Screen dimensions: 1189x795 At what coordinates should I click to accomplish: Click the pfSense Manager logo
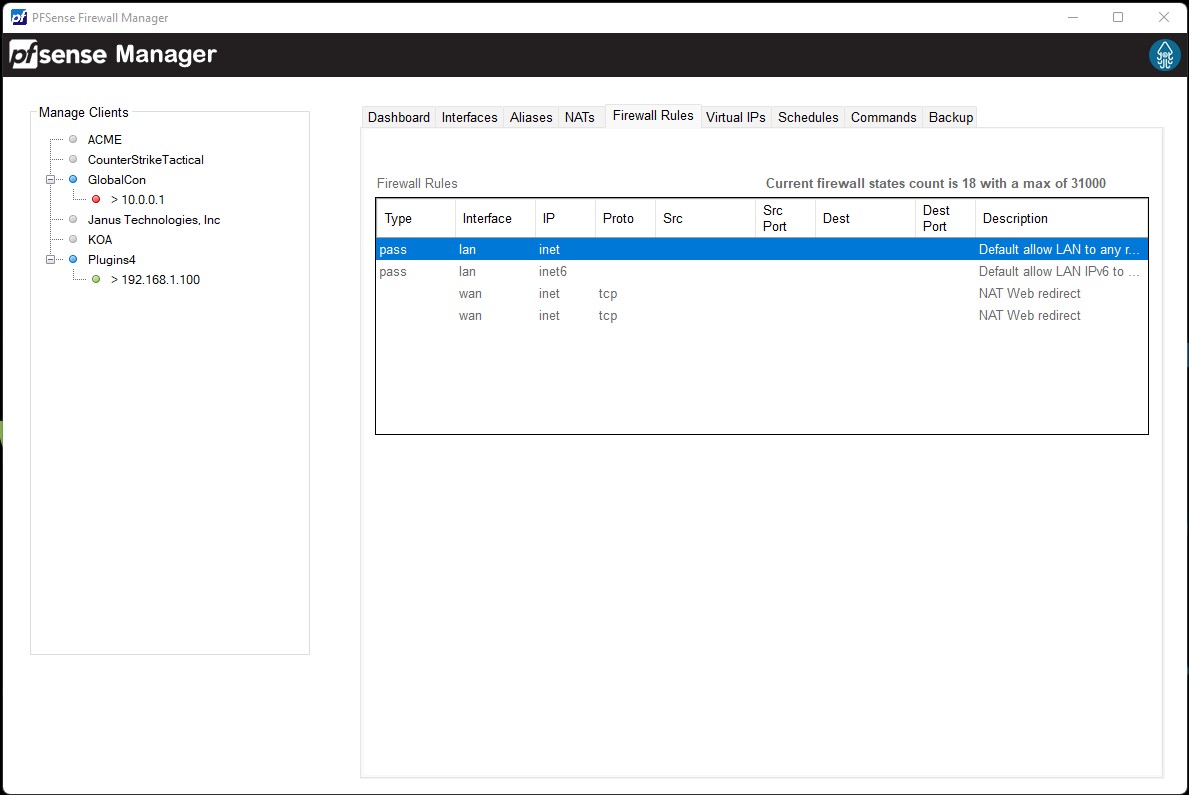tap(113, 55)
